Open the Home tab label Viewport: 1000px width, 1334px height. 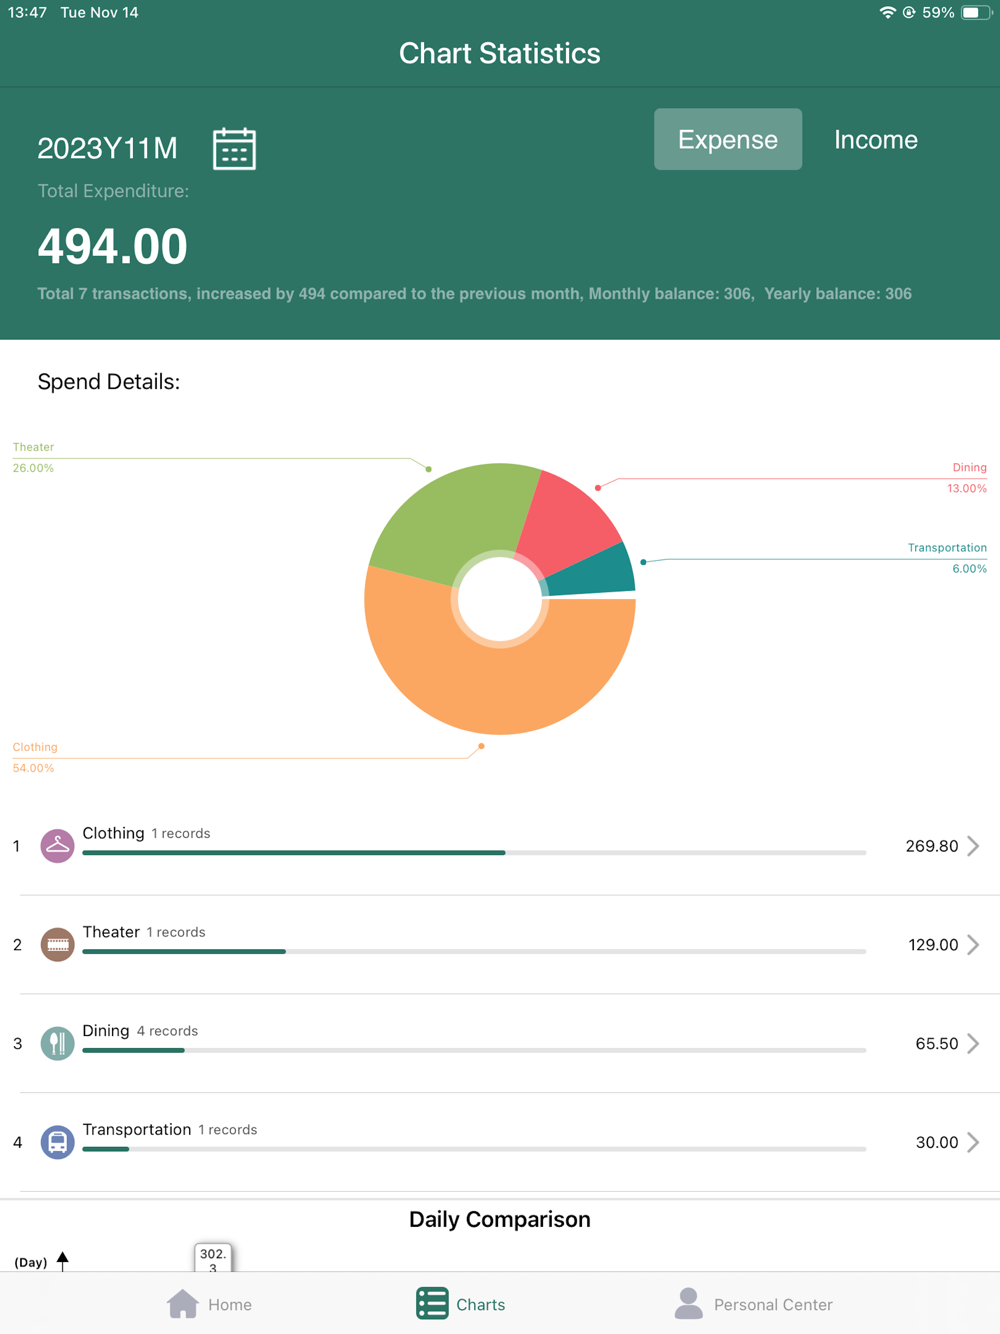(230, 1305)
